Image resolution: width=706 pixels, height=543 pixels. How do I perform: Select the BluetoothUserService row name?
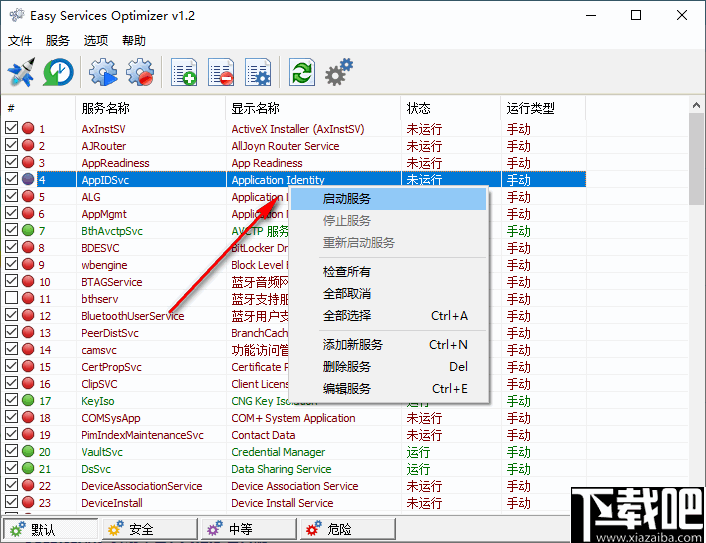click(x=133, y=316)
